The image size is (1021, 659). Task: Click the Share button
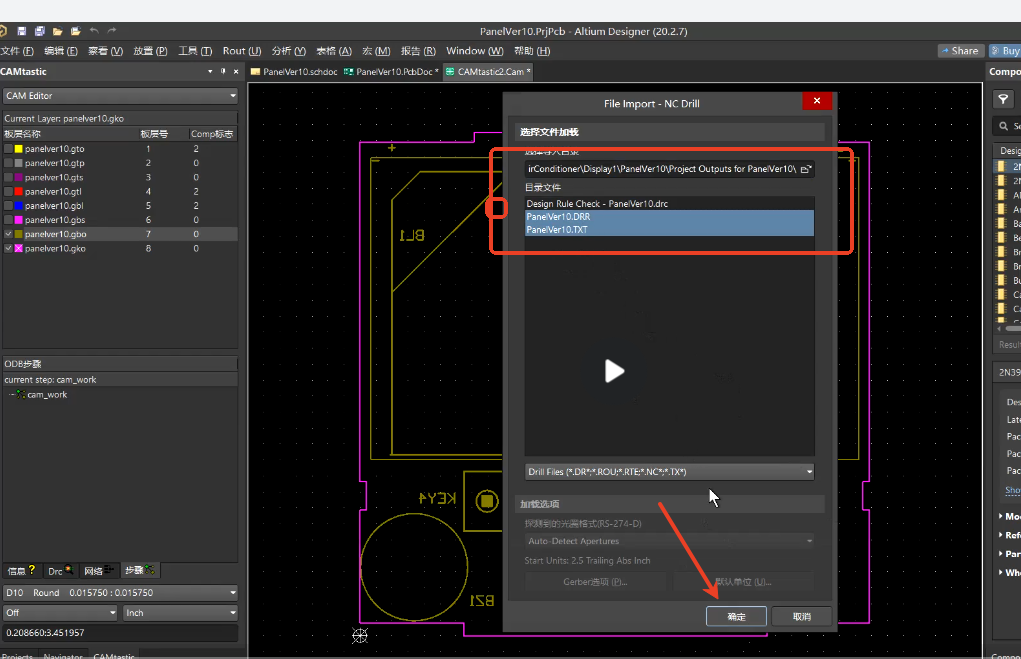(960, 51)
